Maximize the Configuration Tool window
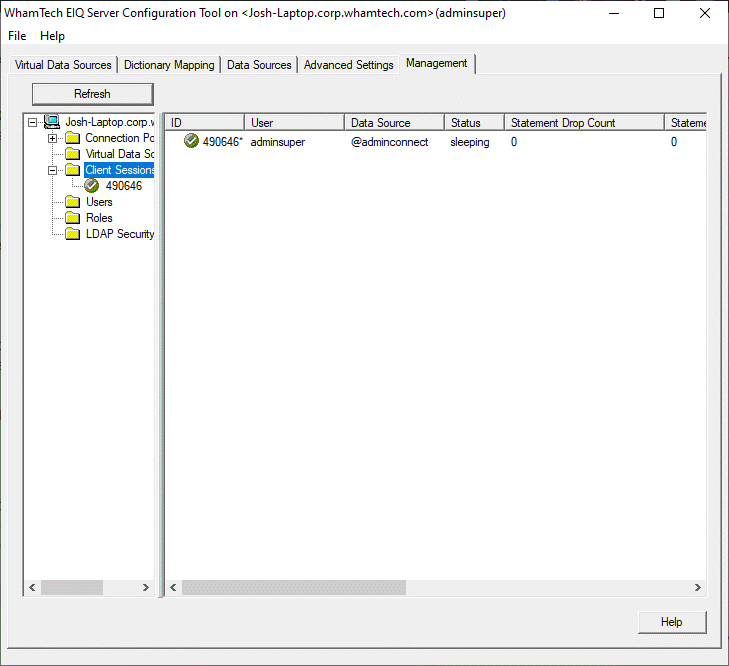 pyautogui.click(x=659, y=13)
